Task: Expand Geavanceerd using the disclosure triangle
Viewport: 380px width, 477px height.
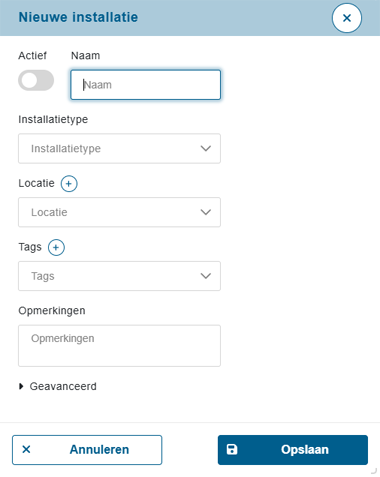Action: click(21, 386)
